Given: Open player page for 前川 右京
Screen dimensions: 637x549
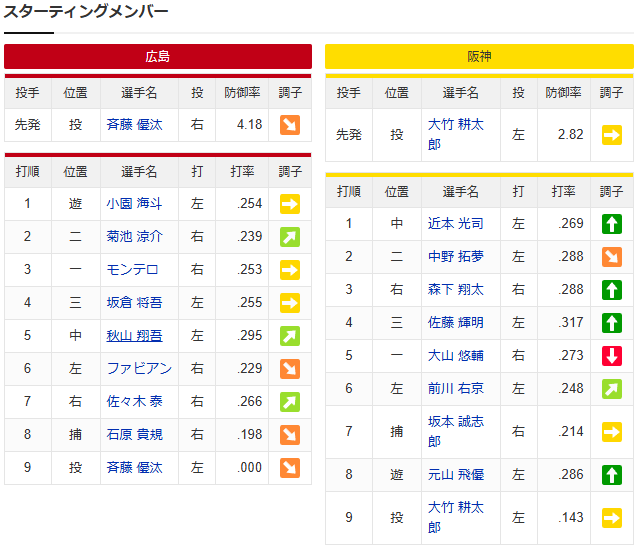Looking at the screenshot, I should click(456, 388).
